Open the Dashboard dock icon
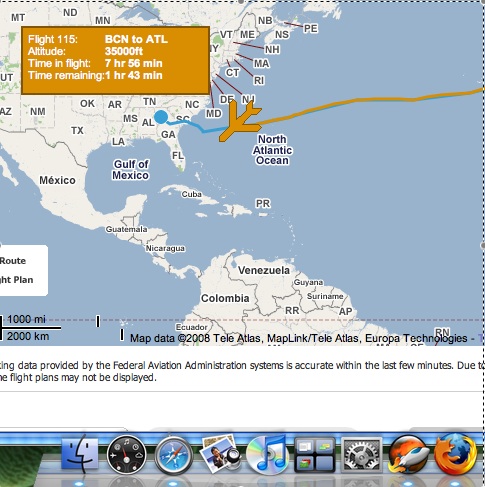 click(x=127, y=455)
